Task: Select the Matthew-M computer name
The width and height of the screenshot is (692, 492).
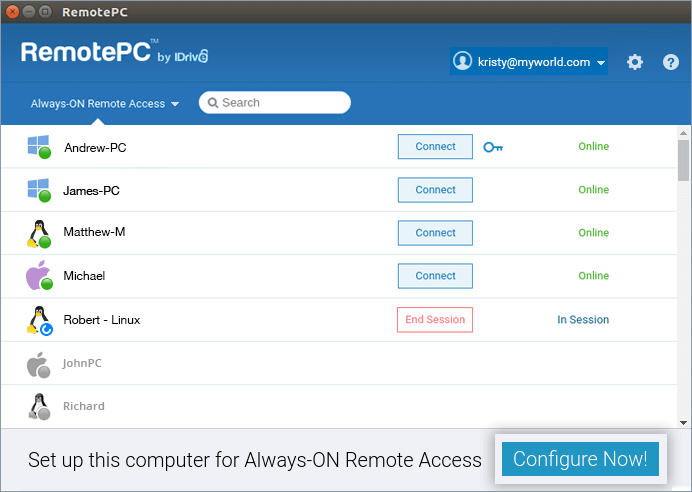Action: [x=94, y=232]
